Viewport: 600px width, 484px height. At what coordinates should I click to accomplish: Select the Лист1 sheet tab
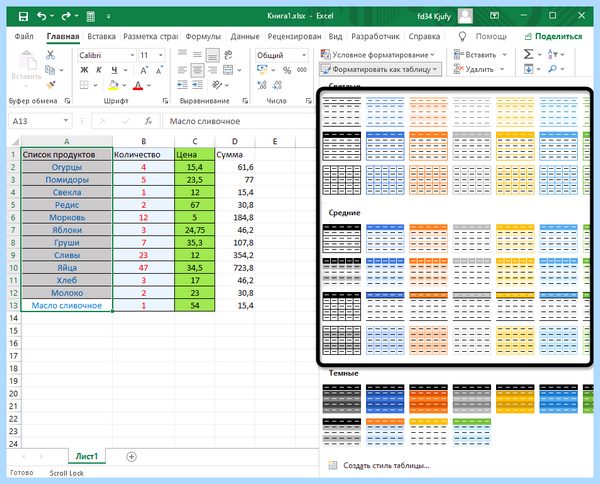click(x=87, y=456)
